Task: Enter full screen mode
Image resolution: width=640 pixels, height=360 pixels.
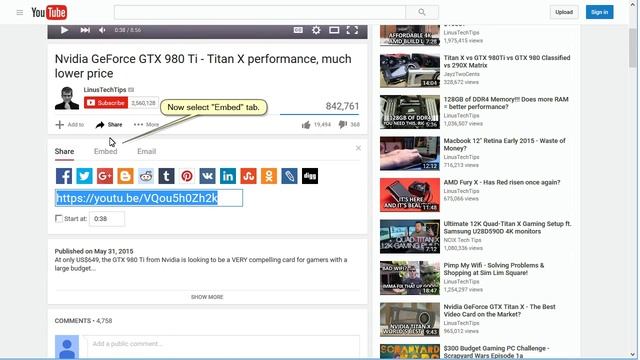Action: (352, 30)
